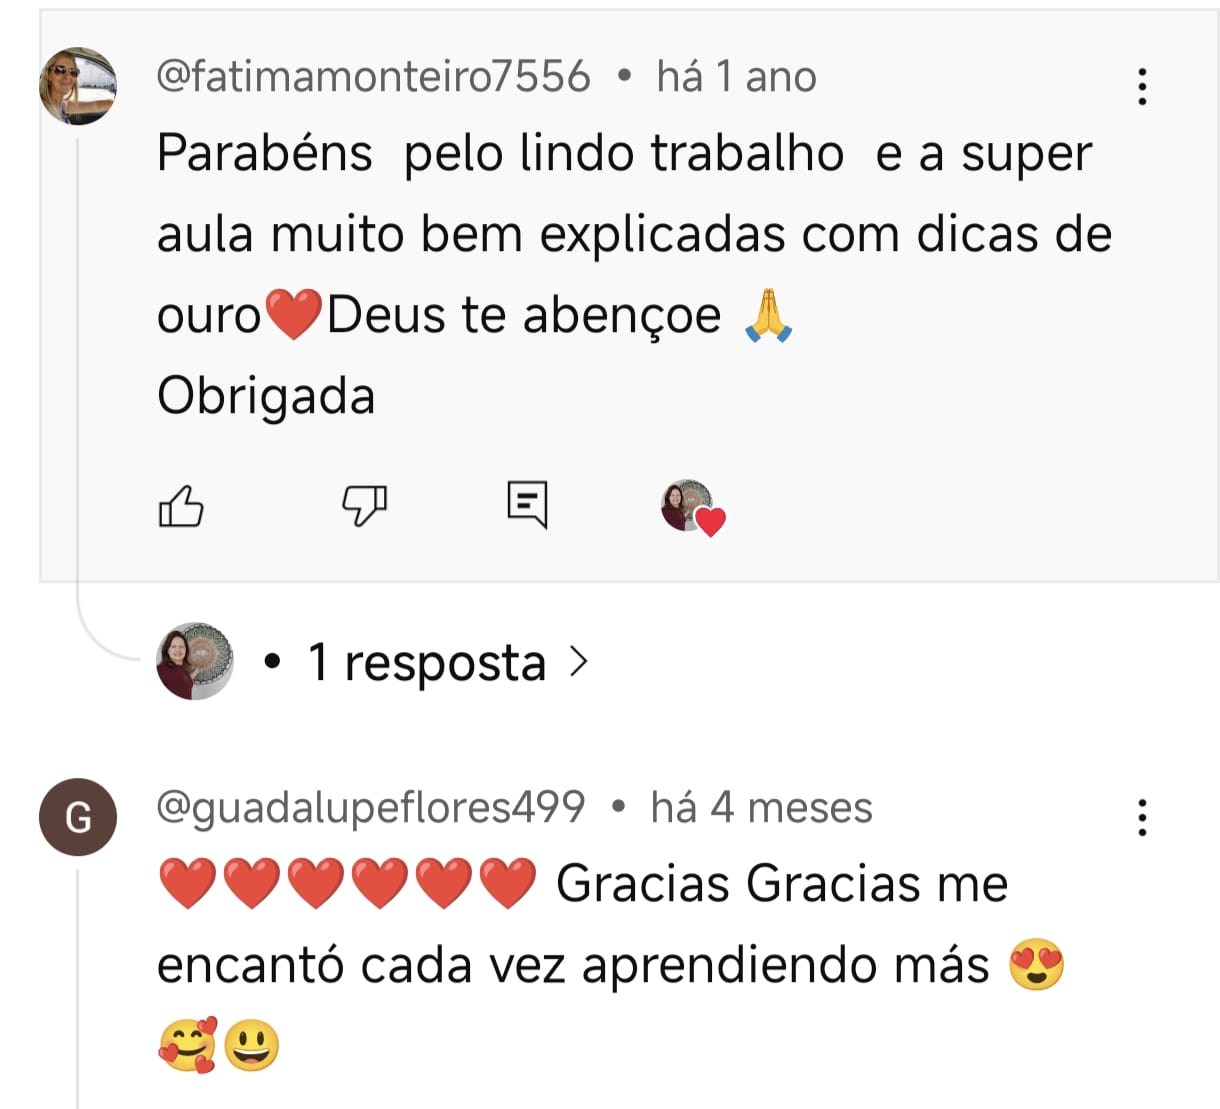Click the word "Obrigada" in first comment
This screenshot has width=1220, height=1109.
pos(266,396)
